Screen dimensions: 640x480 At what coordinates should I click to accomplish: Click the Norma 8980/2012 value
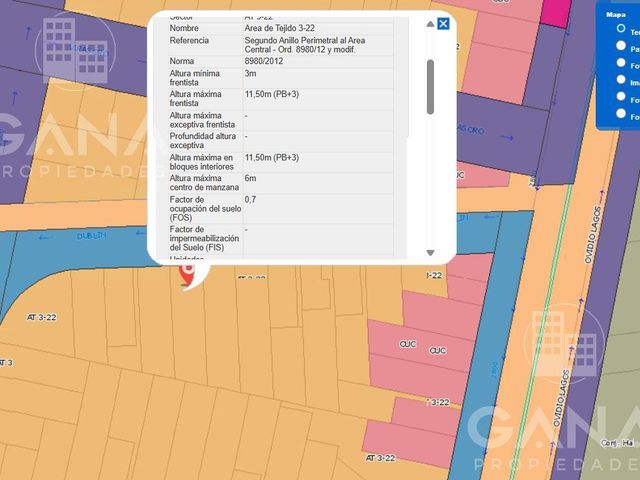264,61
